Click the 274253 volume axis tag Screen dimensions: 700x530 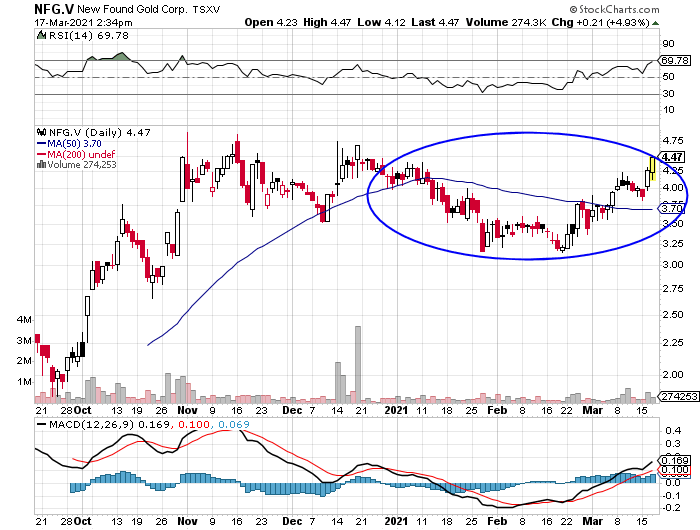tap(679, 396)
